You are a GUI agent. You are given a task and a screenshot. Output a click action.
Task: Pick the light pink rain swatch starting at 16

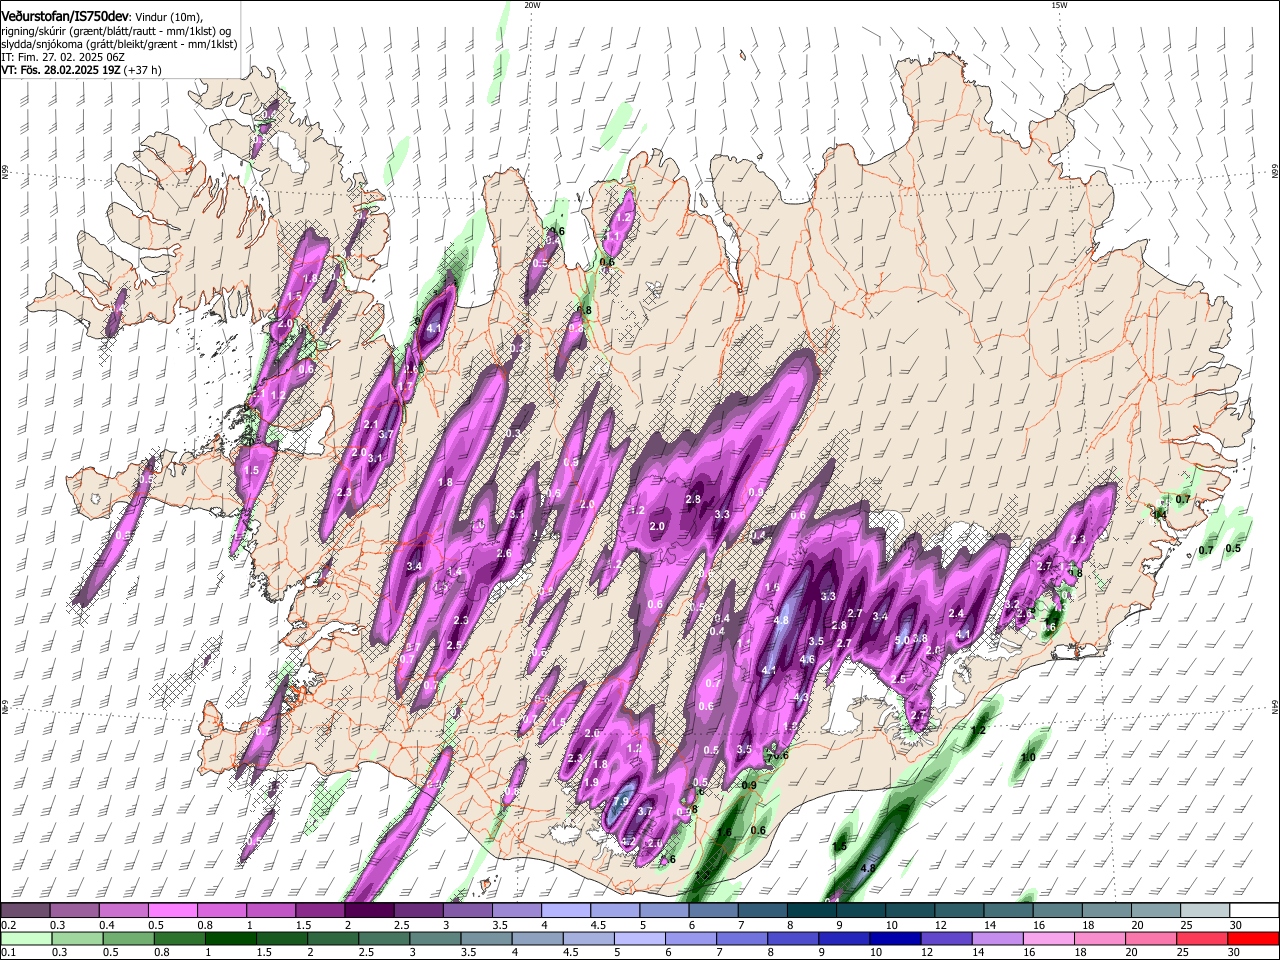click(x=1048, y=938)
